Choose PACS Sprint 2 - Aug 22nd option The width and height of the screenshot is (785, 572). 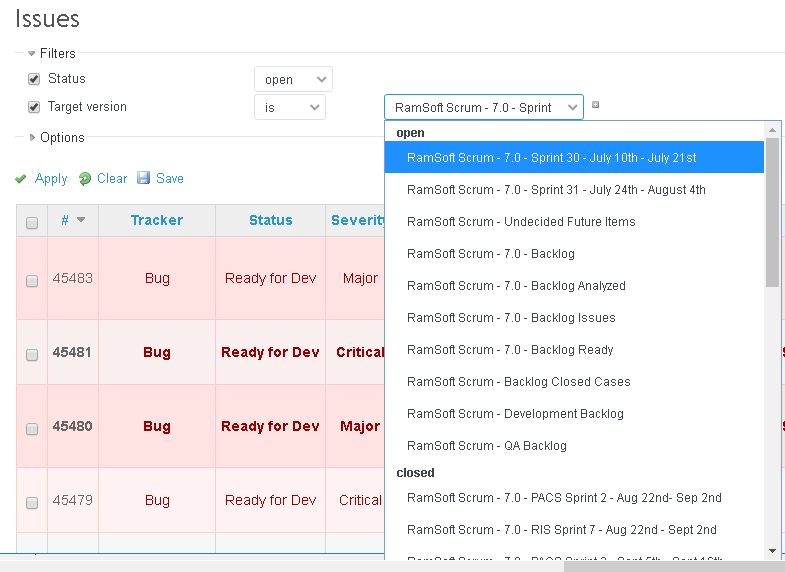point(574,498)
